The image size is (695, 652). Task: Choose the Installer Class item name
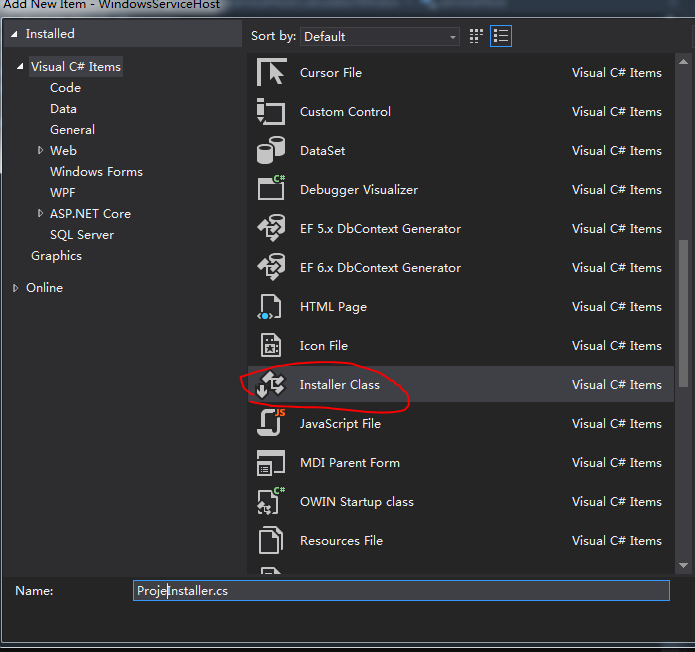point(340,385)
